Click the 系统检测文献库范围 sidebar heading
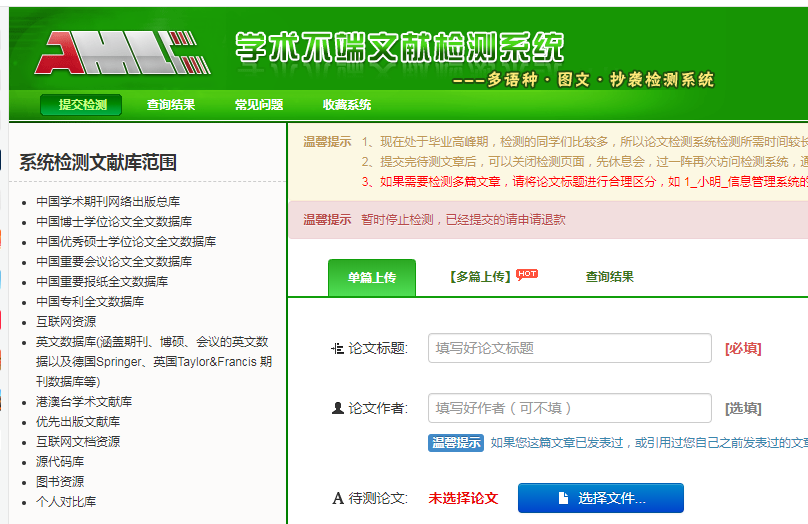 pos(98,163)
